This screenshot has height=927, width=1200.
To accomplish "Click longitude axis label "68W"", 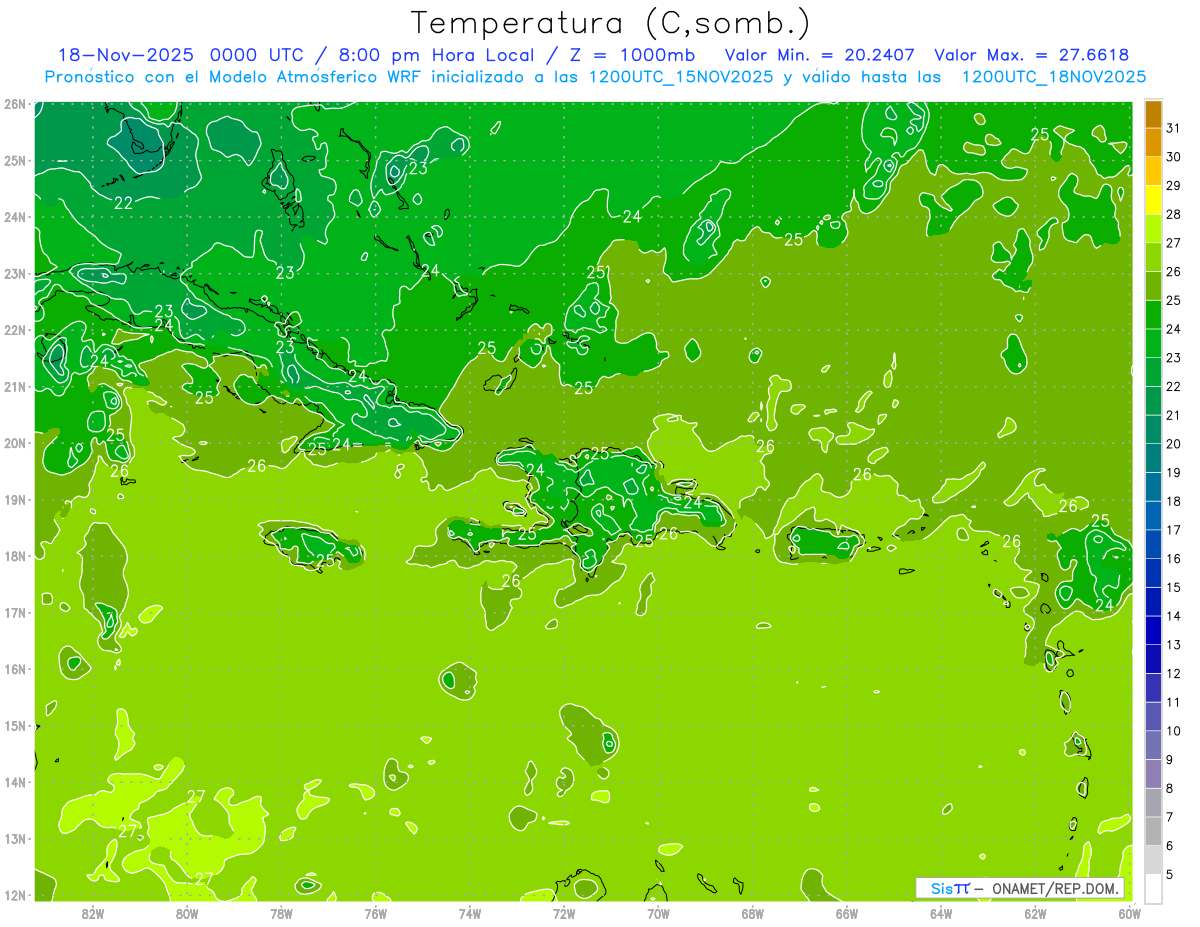I will pos(753,913).
